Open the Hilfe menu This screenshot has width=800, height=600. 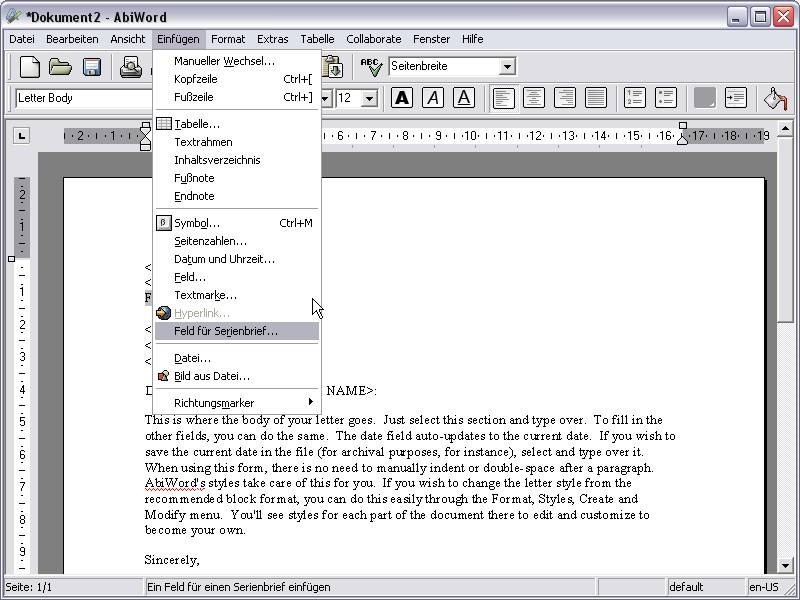(472, 39)
